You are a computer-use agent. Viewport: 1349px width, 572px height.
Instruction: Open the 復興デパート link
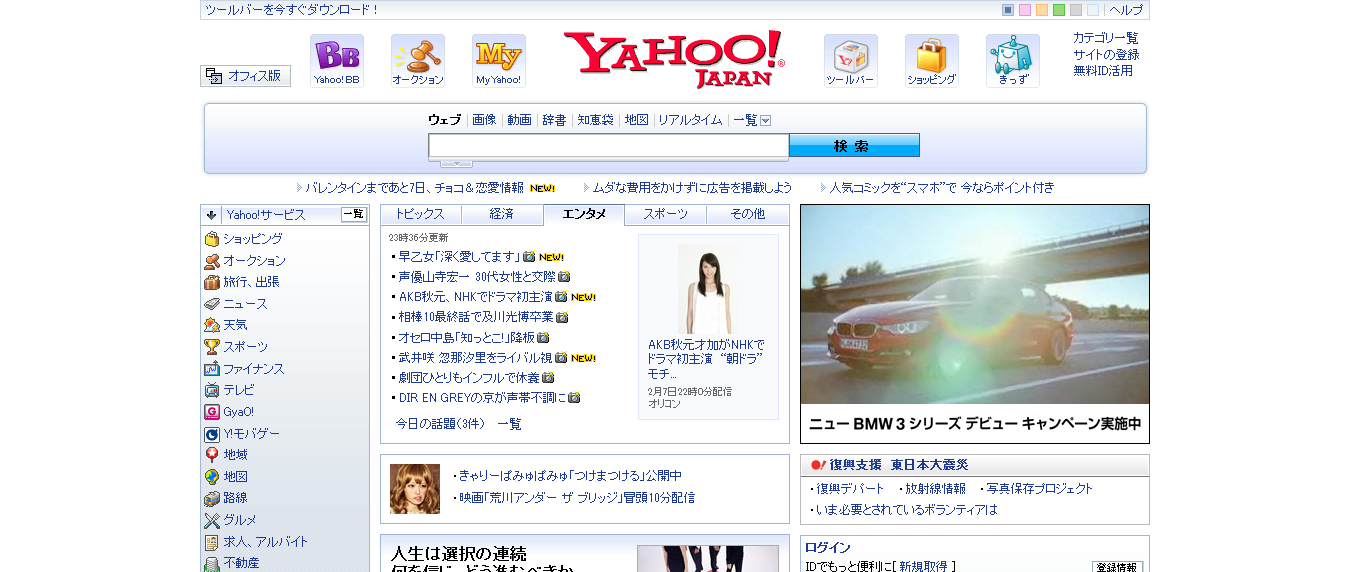point(850,489)
